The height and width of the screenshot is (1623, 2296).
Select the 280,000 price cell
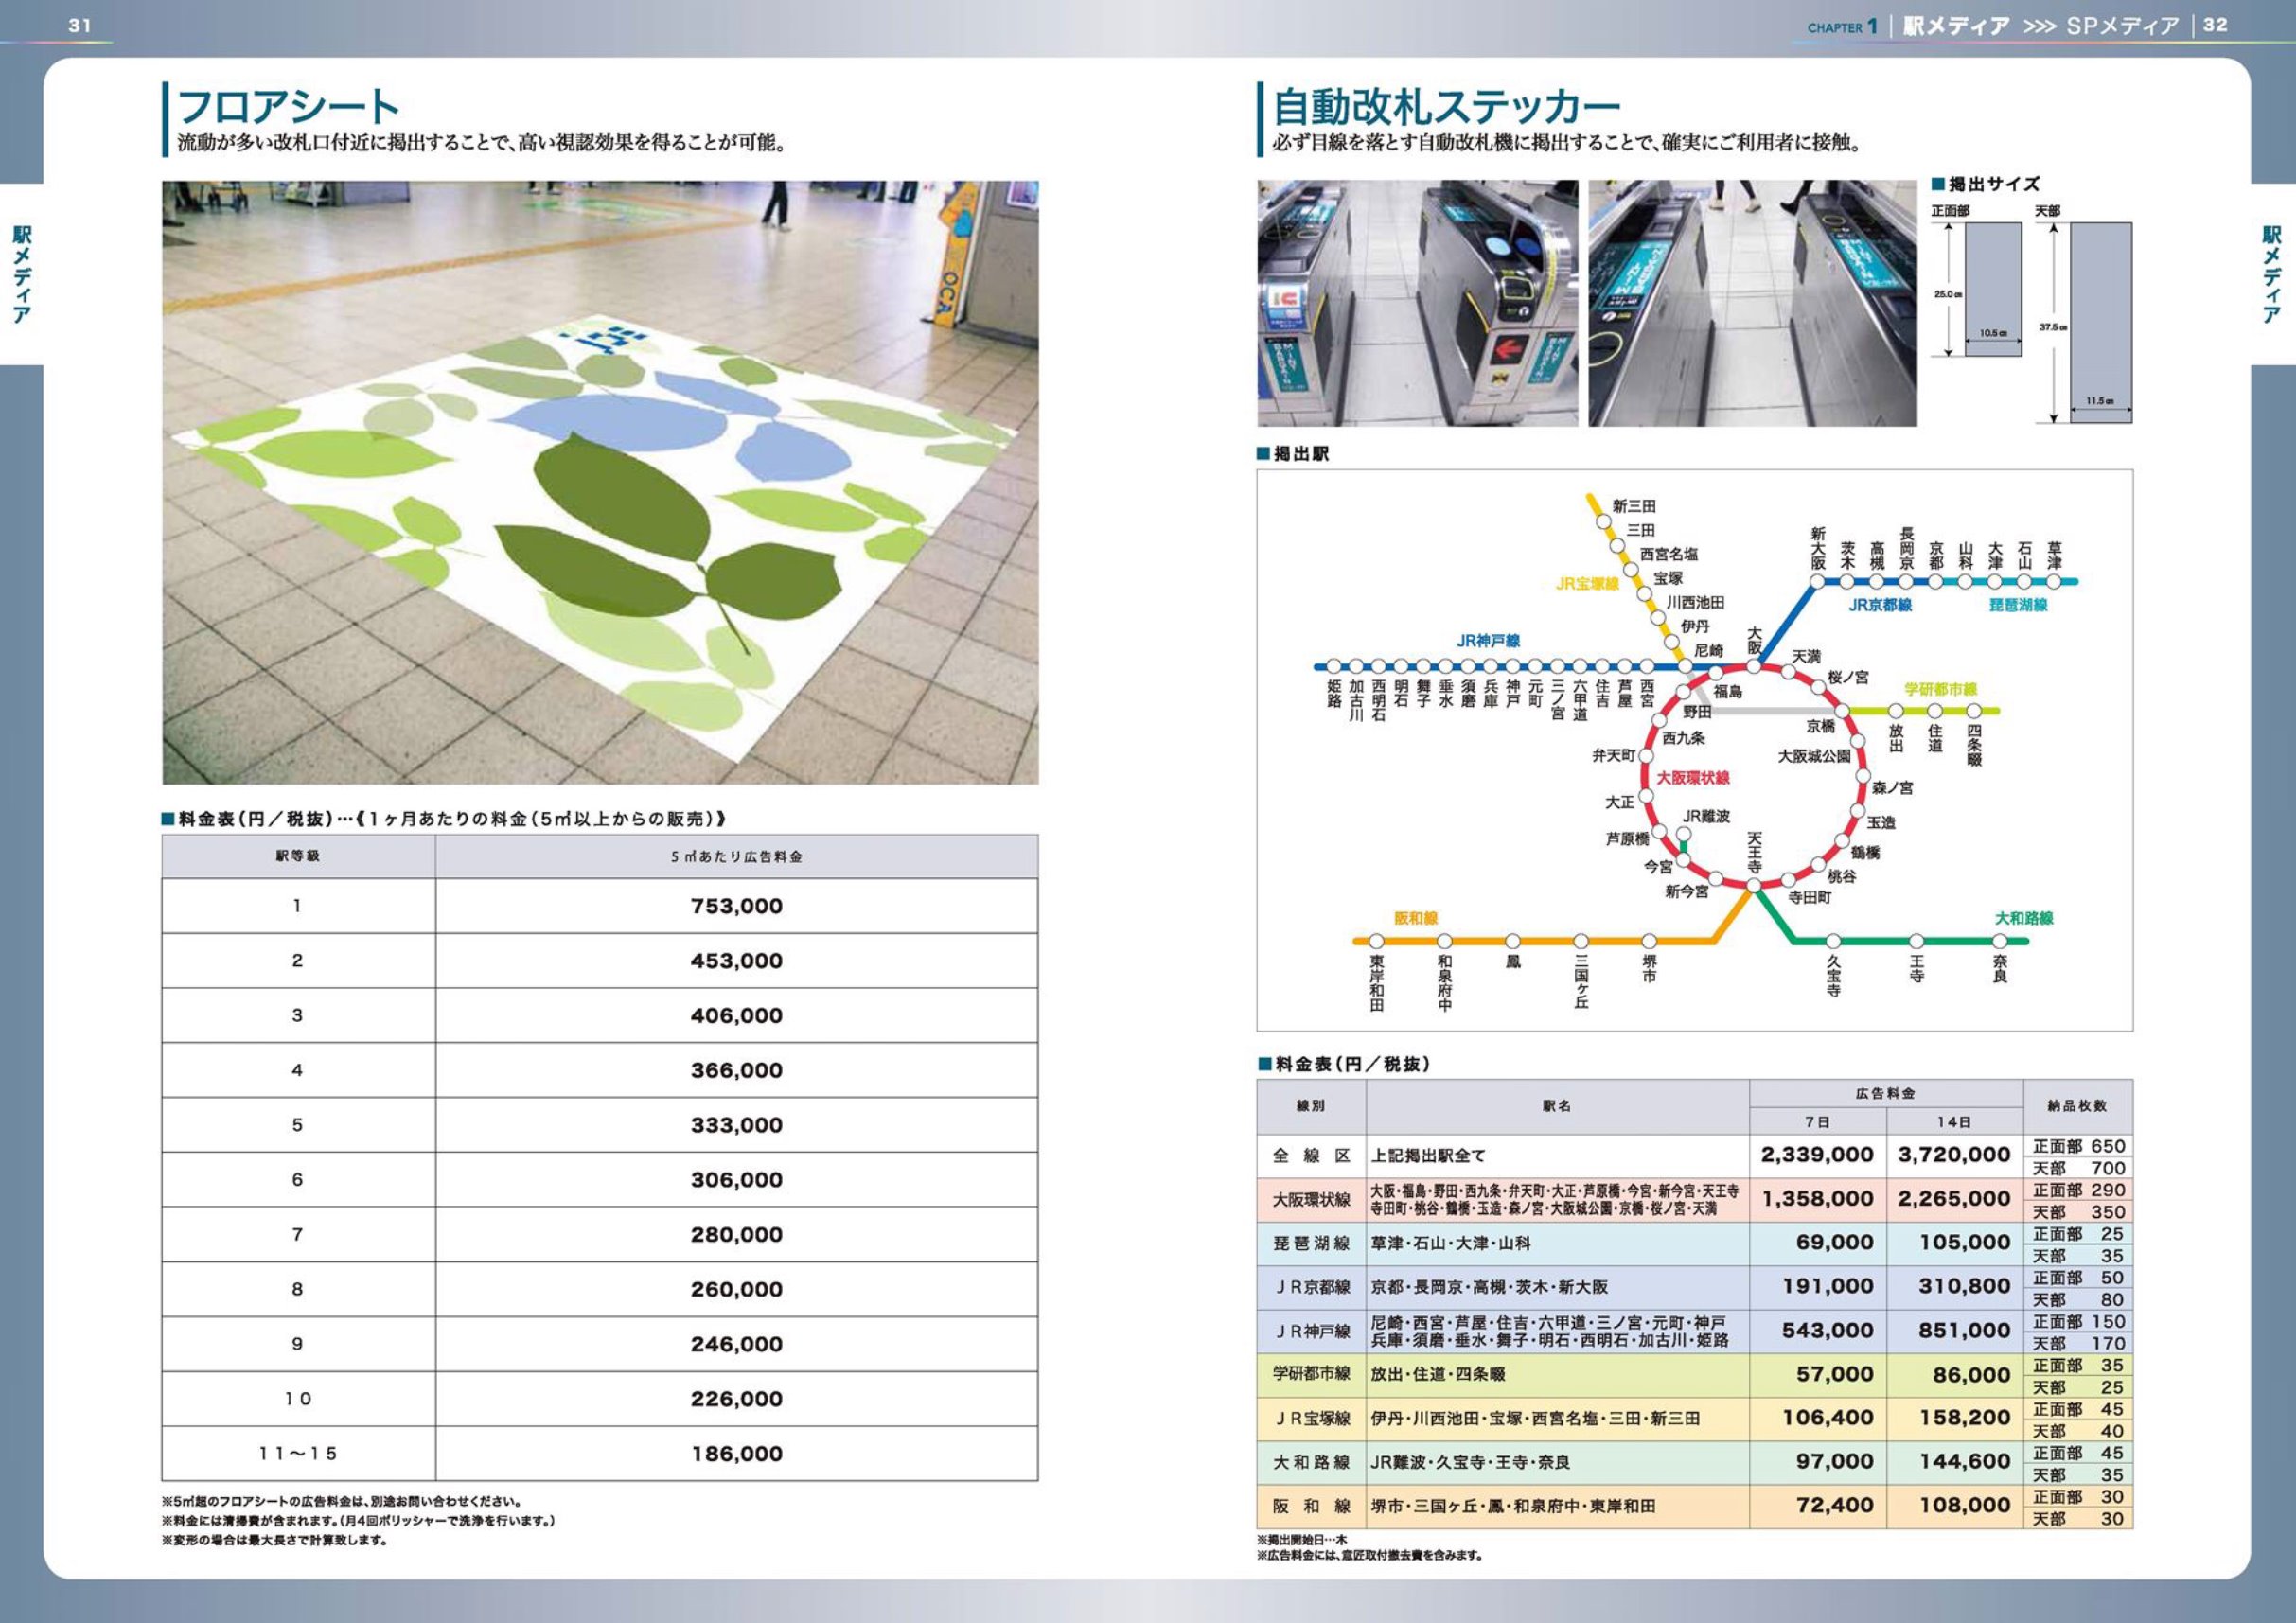click(736, 1235)
